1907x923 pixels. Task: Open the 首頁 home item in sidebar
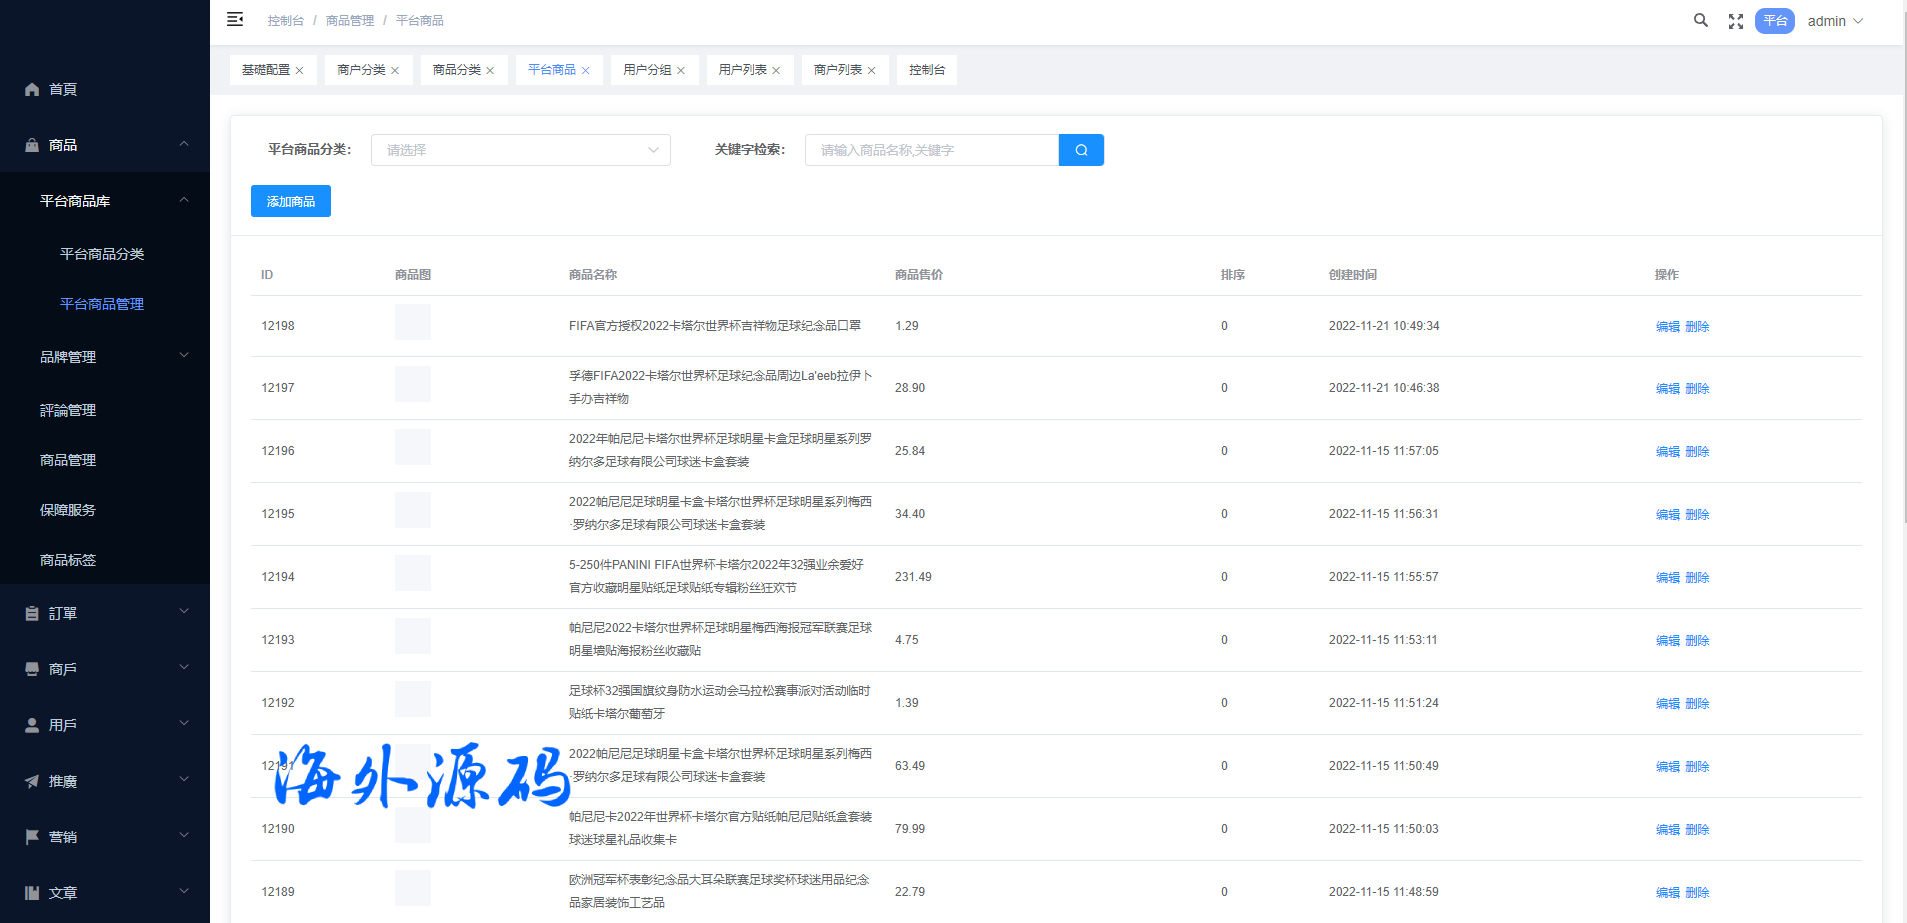(63, 89)
